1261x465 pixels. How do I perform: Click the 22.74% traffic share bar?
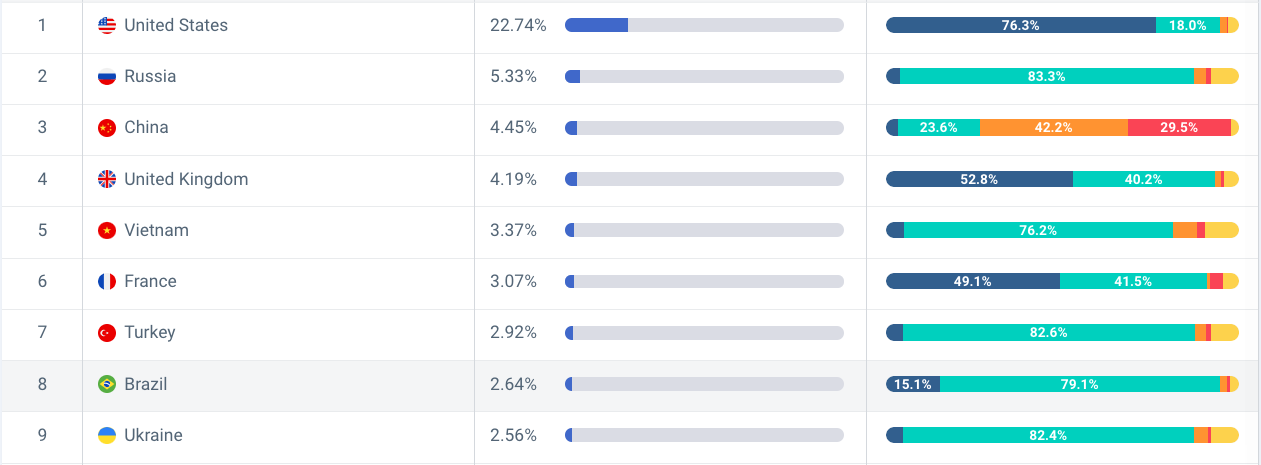(704, 25)
